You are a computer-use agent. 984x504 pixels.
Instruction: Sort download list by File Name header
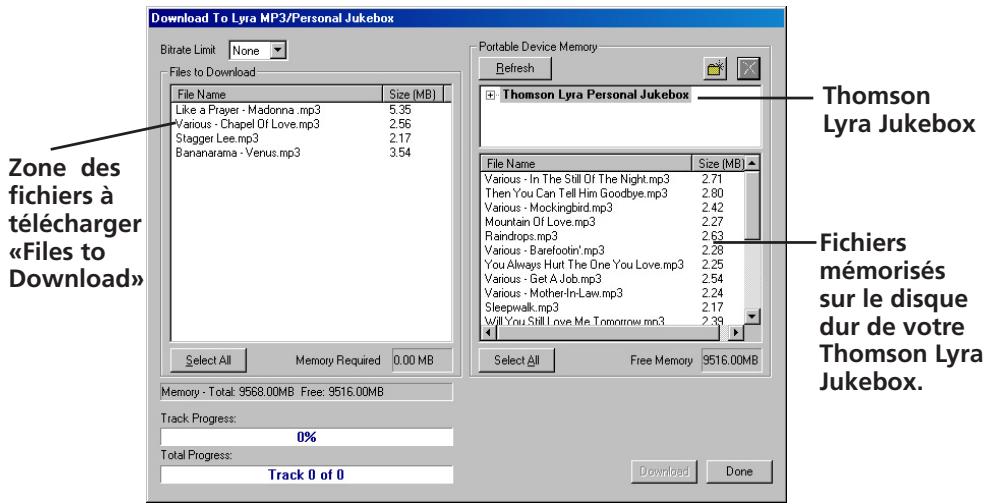pyautogui.click(x=277, y=95)
